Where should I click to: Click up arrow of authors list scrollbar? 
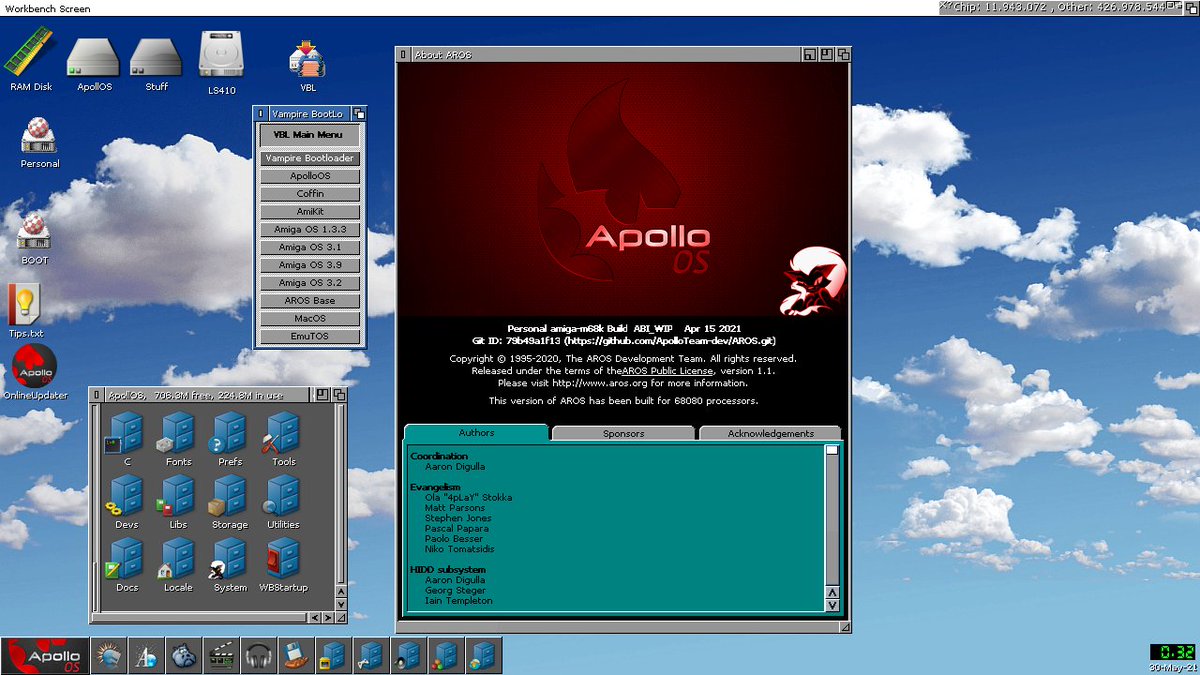point(832,593)
